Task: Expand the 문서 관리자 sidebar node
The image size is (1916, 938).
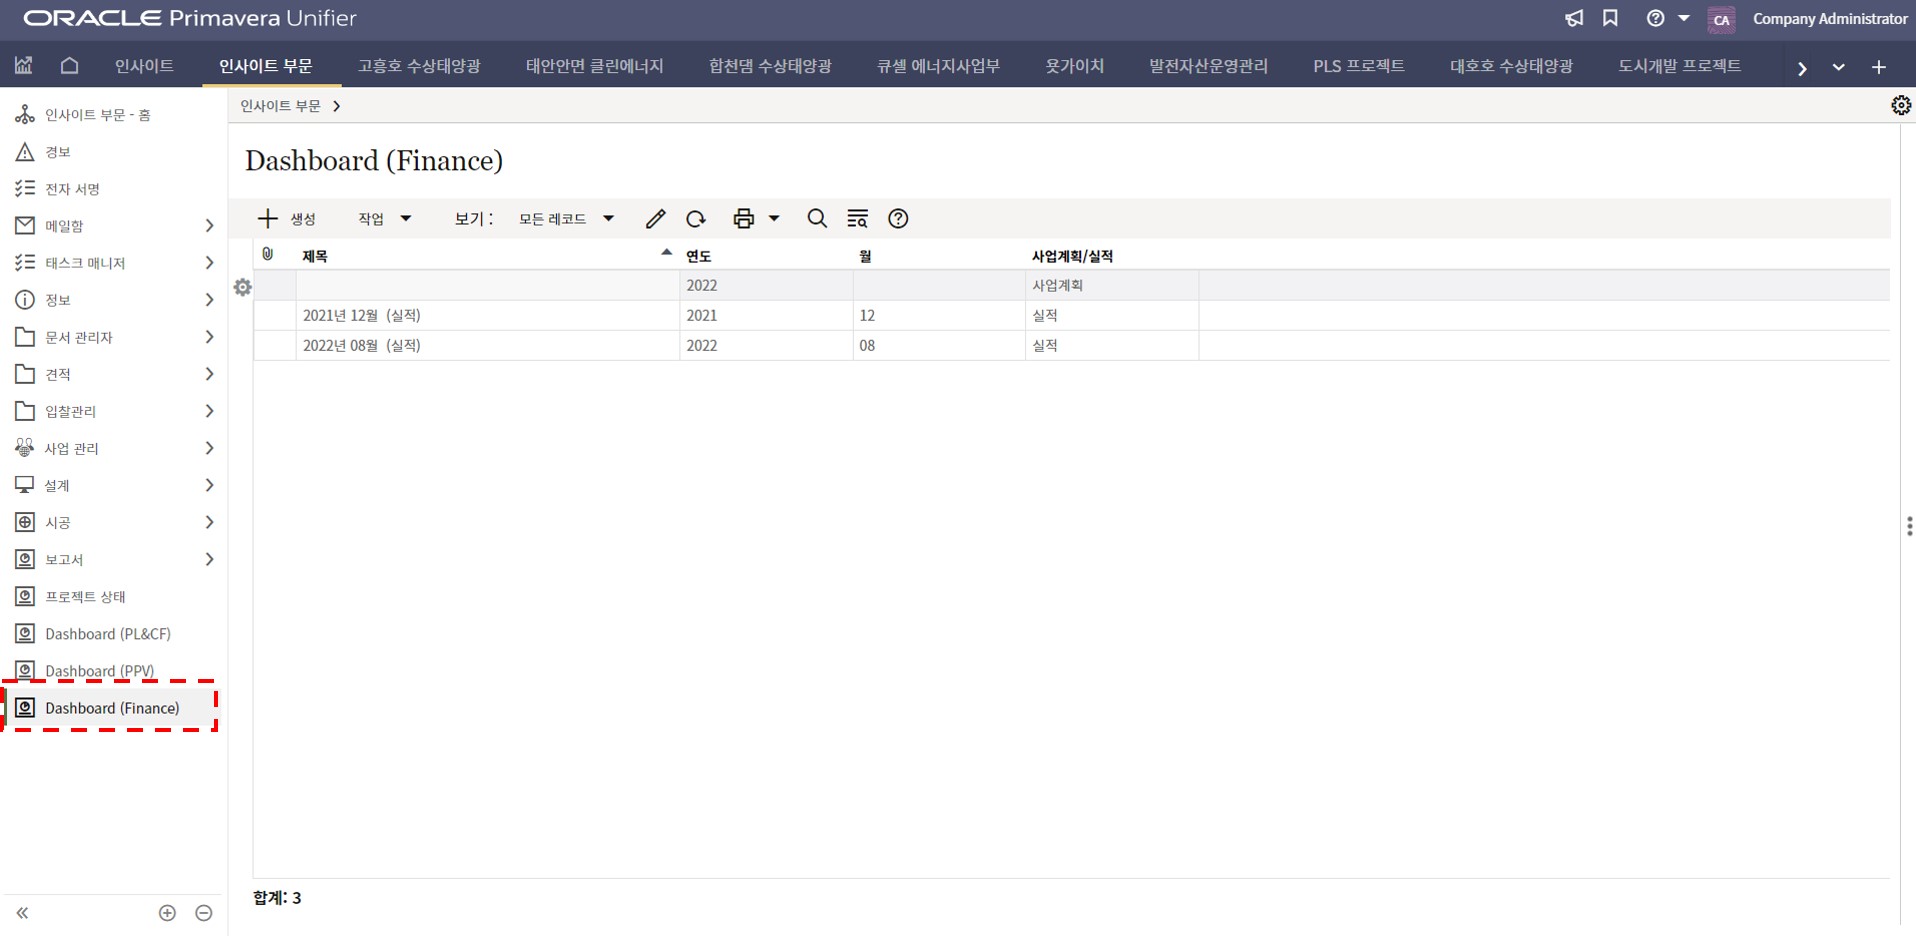Action: pyautogui.click(x=209, y=337)
